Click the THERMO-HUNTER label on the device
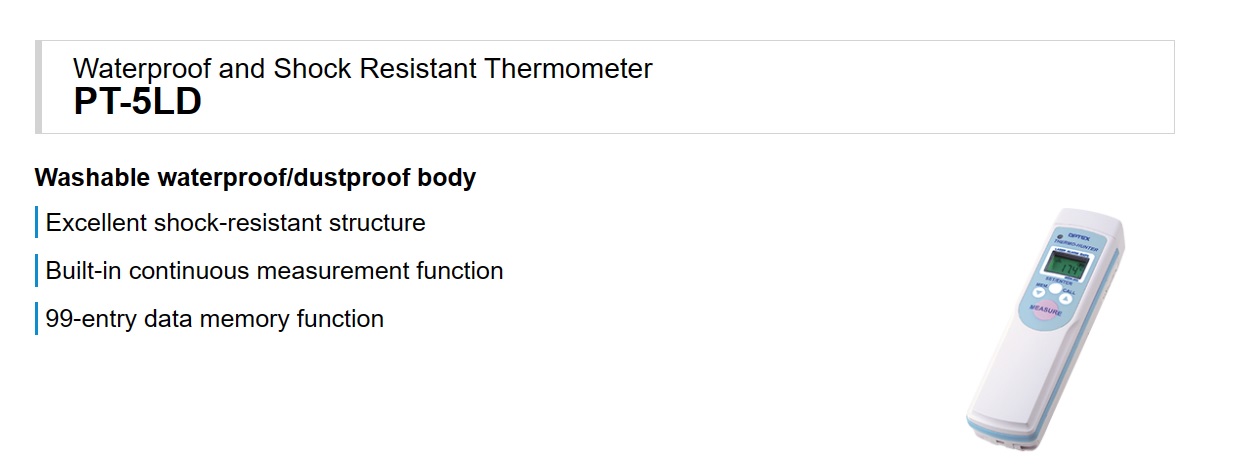The height and width of the screenshot is (473, 1243). [x=1076, y=246]
